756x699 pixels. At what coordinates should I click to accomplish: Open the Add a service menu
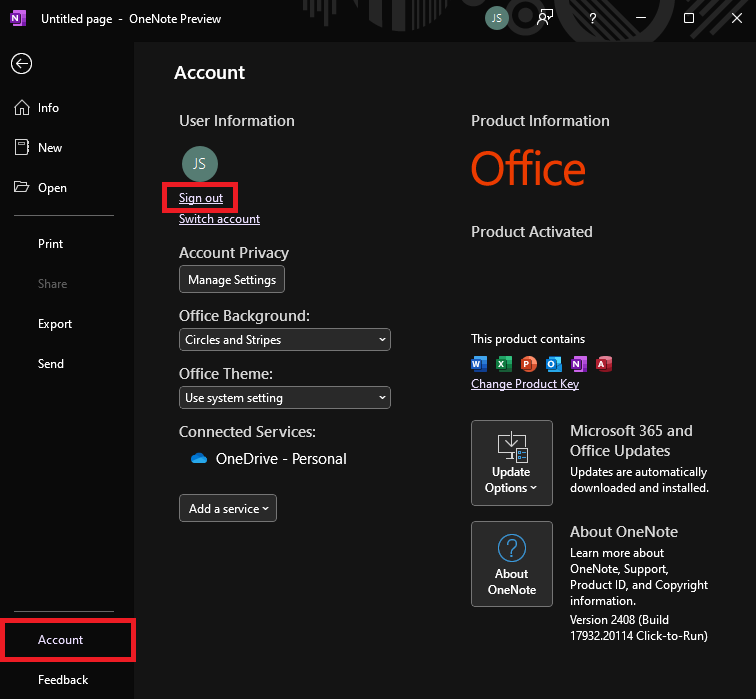point(228,508)
